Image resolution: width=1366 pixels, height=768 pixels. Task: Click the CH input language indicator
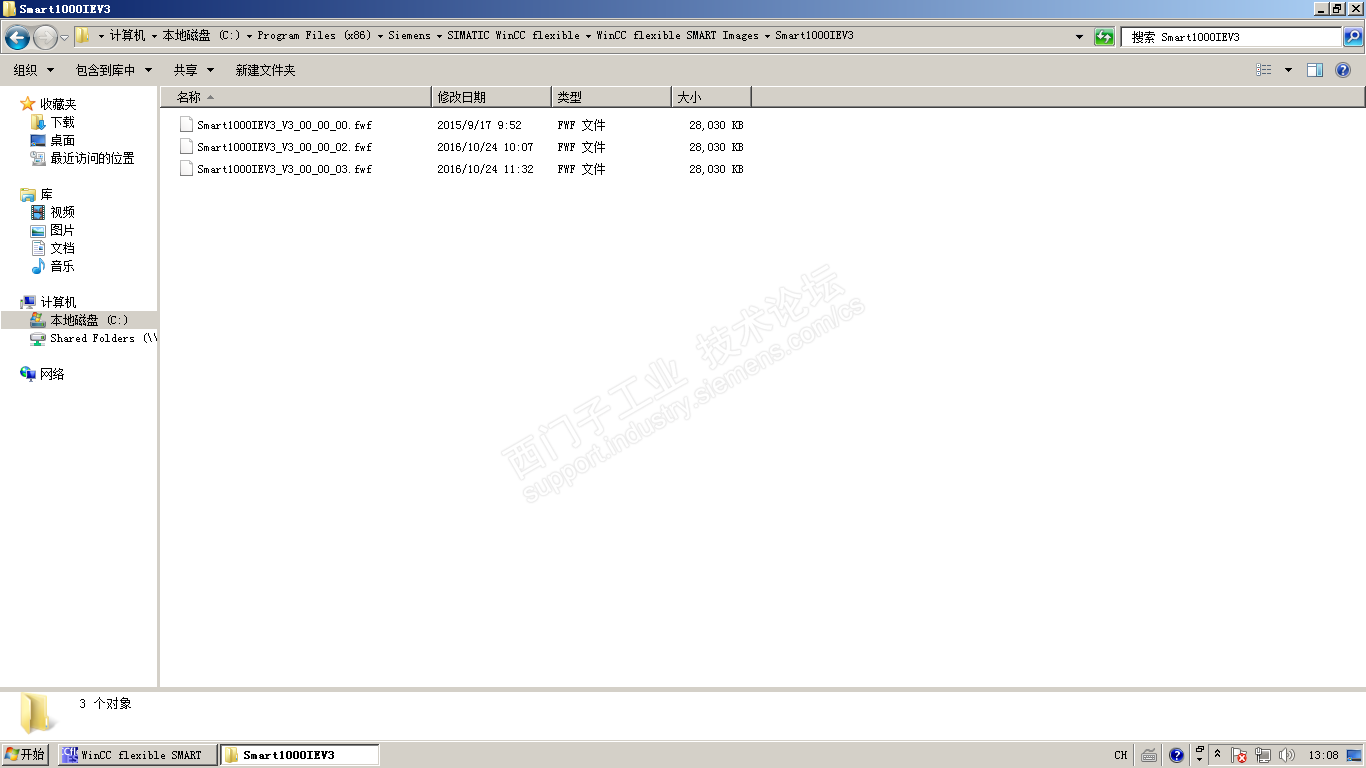[1121, 755]
